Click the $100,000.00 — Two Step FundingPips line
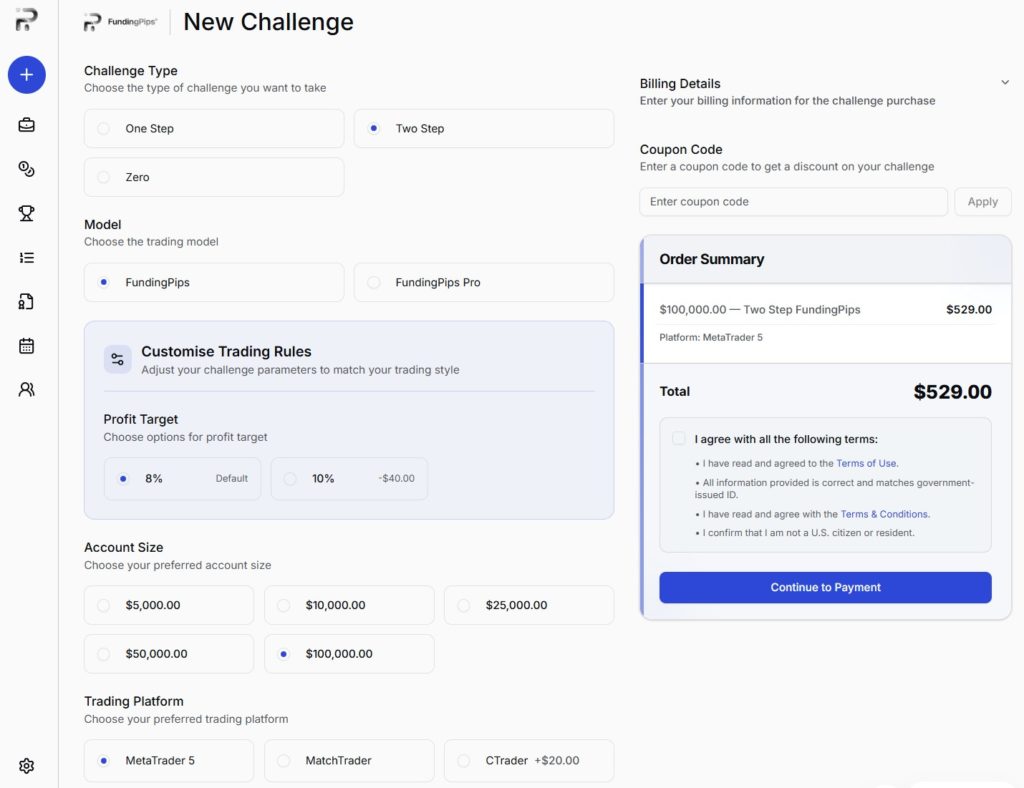This screenshot has width=1024, height=788. tap(760, 309)
